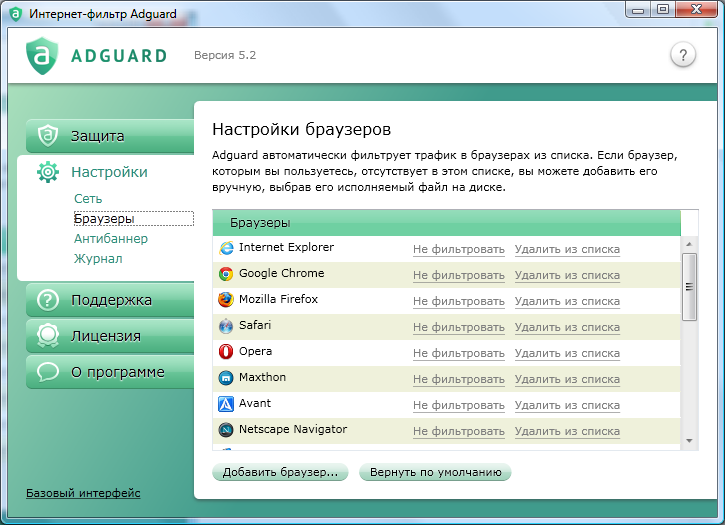Image resolution: width=725 pixels, height=525 pixels.
Task: Select the Internet Explorer row name
Action: point(286,247)
